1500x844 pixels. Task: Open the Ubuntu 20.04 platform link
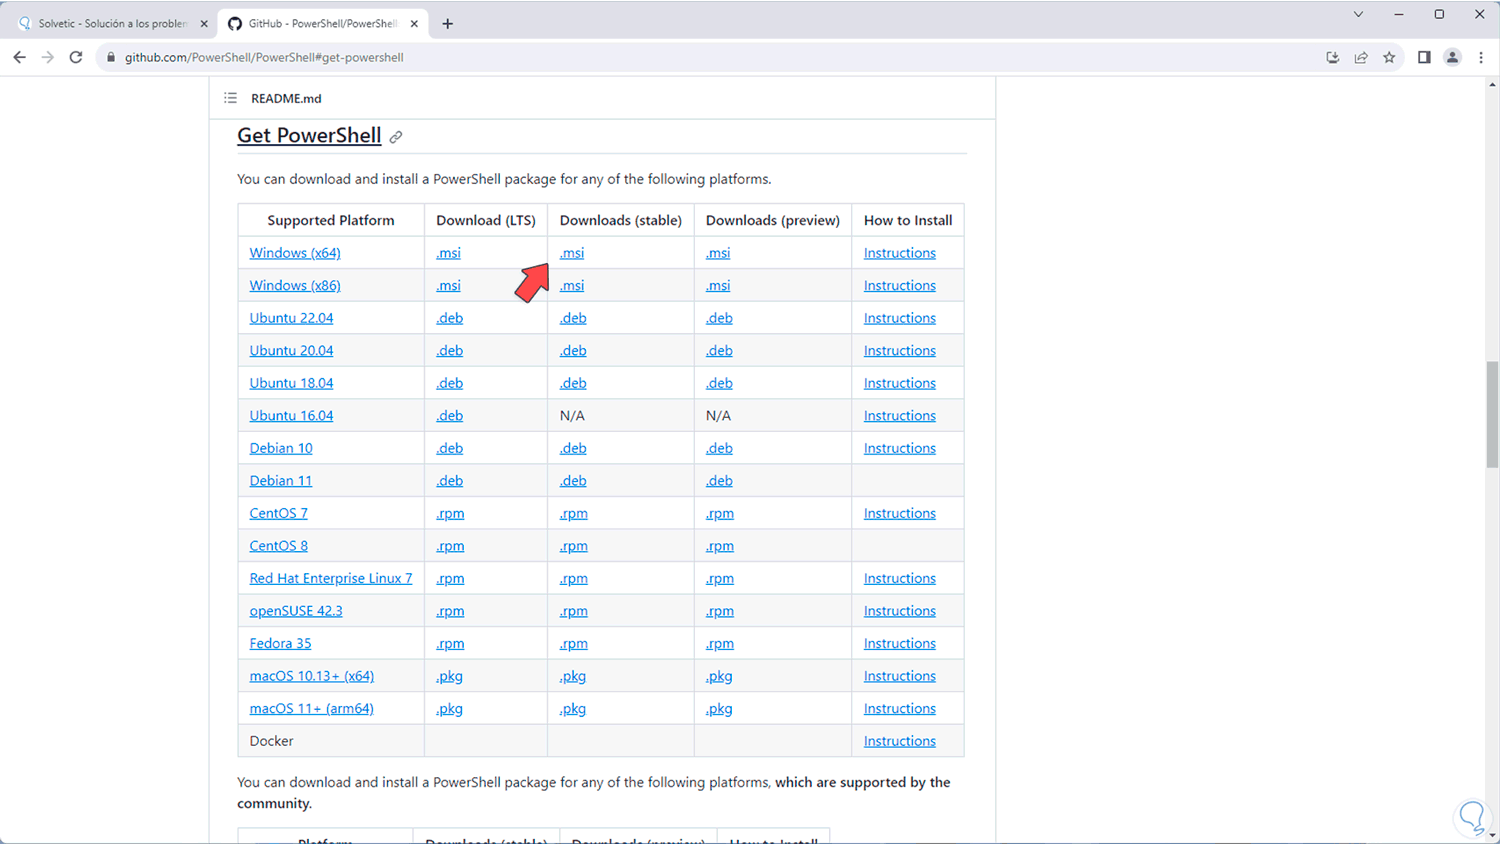pyautogui.click(x=291, y=351)
